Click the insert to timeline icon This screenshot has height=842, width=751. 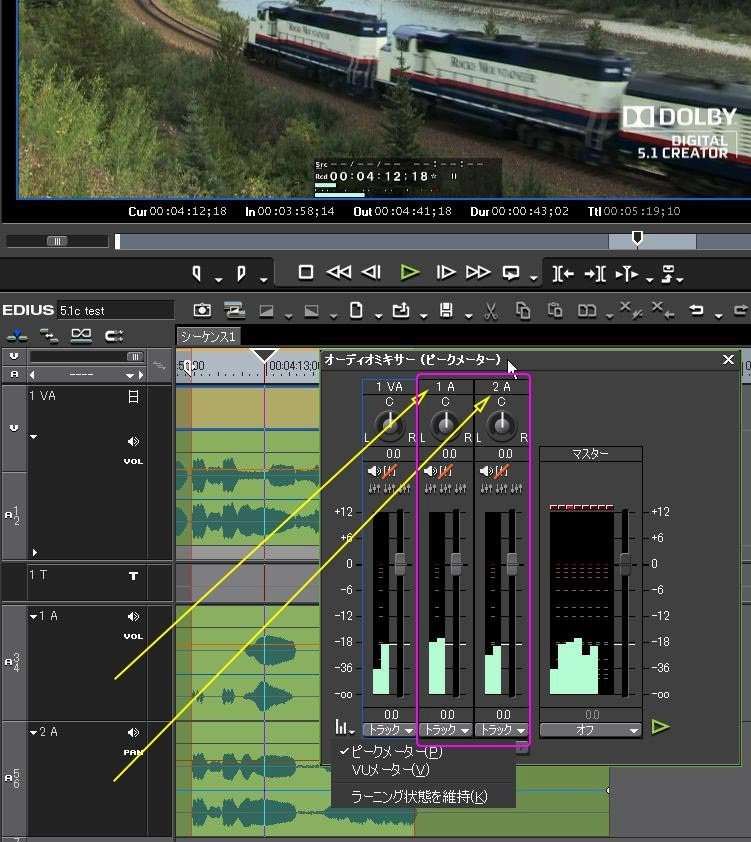pyautogui.click(x=563, y=274)
